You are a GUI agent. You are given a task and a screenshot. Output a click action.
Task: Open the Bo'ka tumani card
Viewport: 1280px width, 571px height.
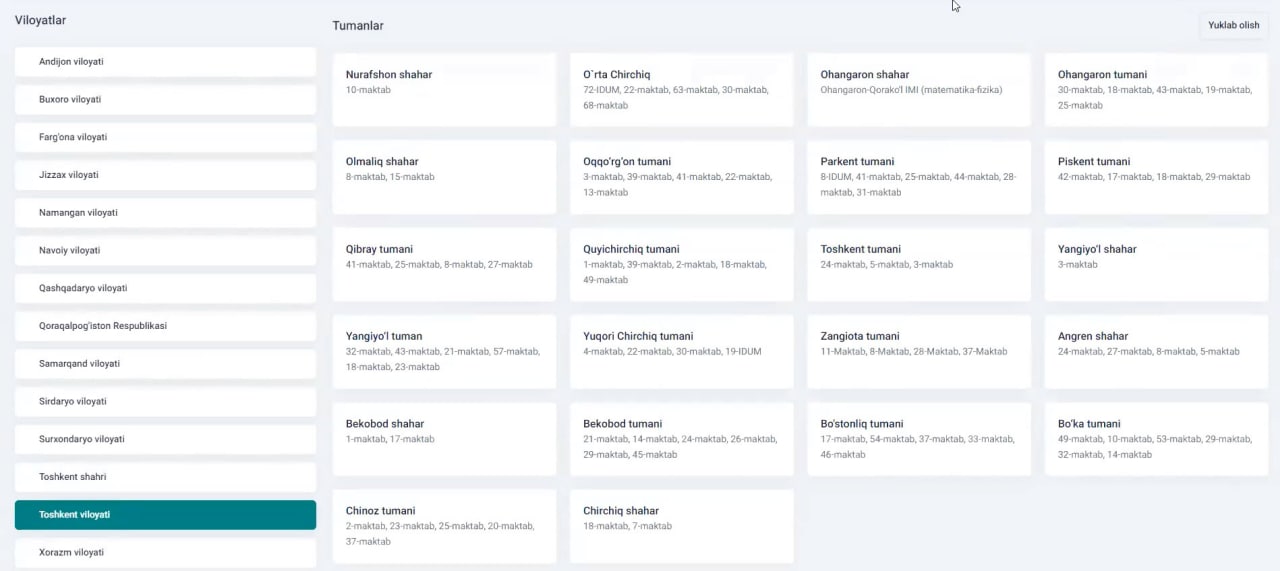[x=1156, y=439]
